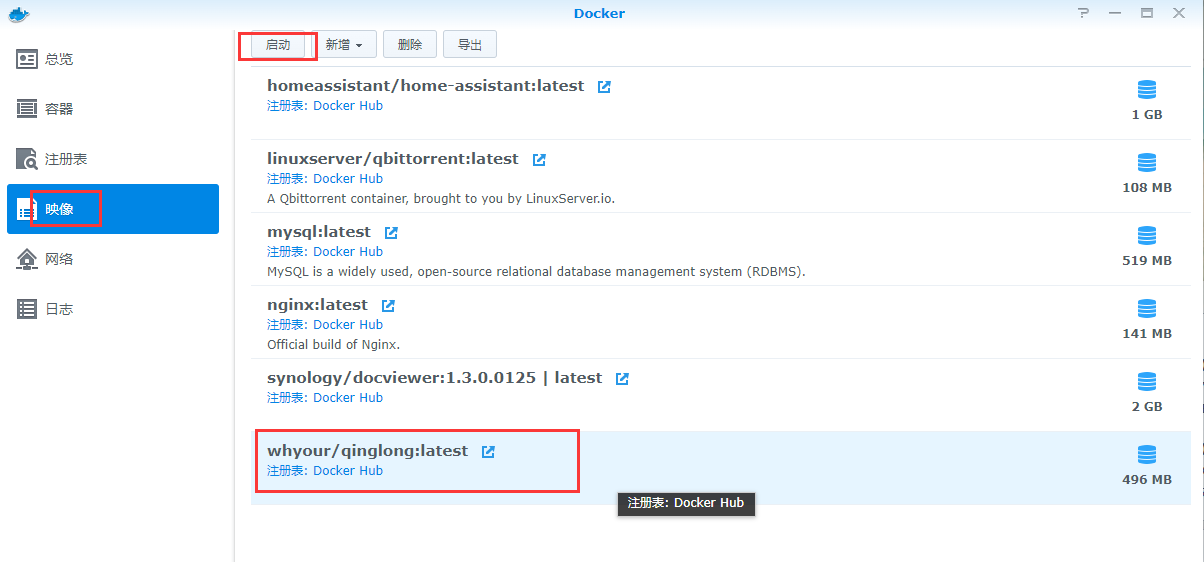
Task: Click the Qbittorrent container description text
Action: click(441, 199)
